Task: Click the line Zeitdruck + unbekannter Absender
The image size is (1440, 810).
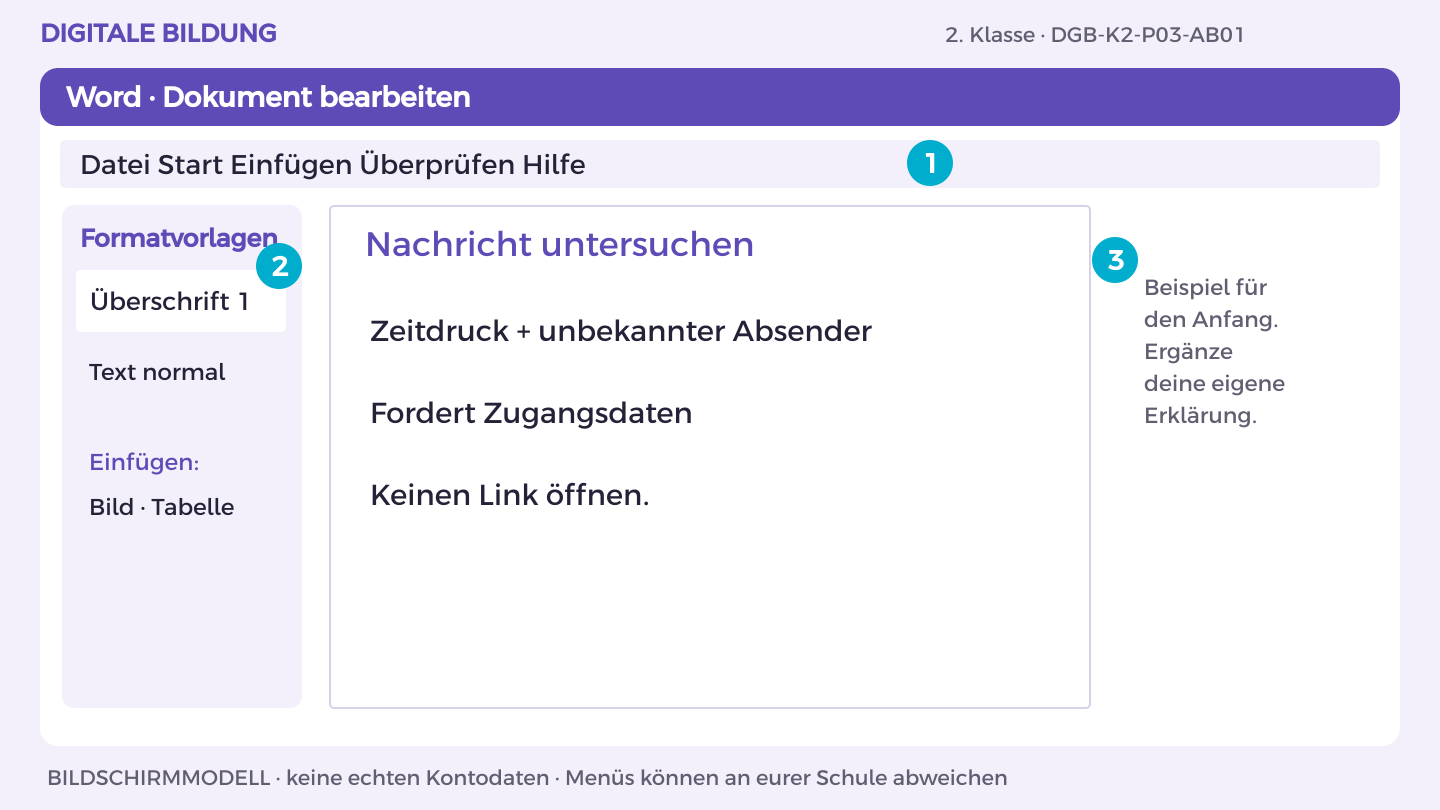Action: 621,331
